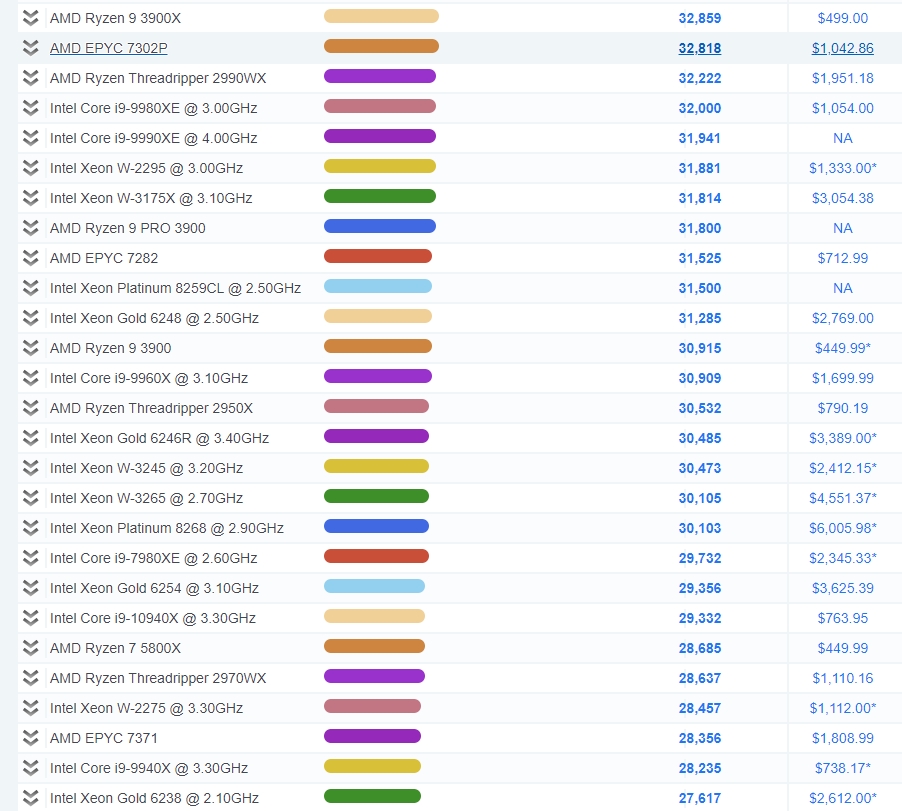Expand Core i9-9940X row chevron
This screenshot has height=811, width=902.
[30, 768]
